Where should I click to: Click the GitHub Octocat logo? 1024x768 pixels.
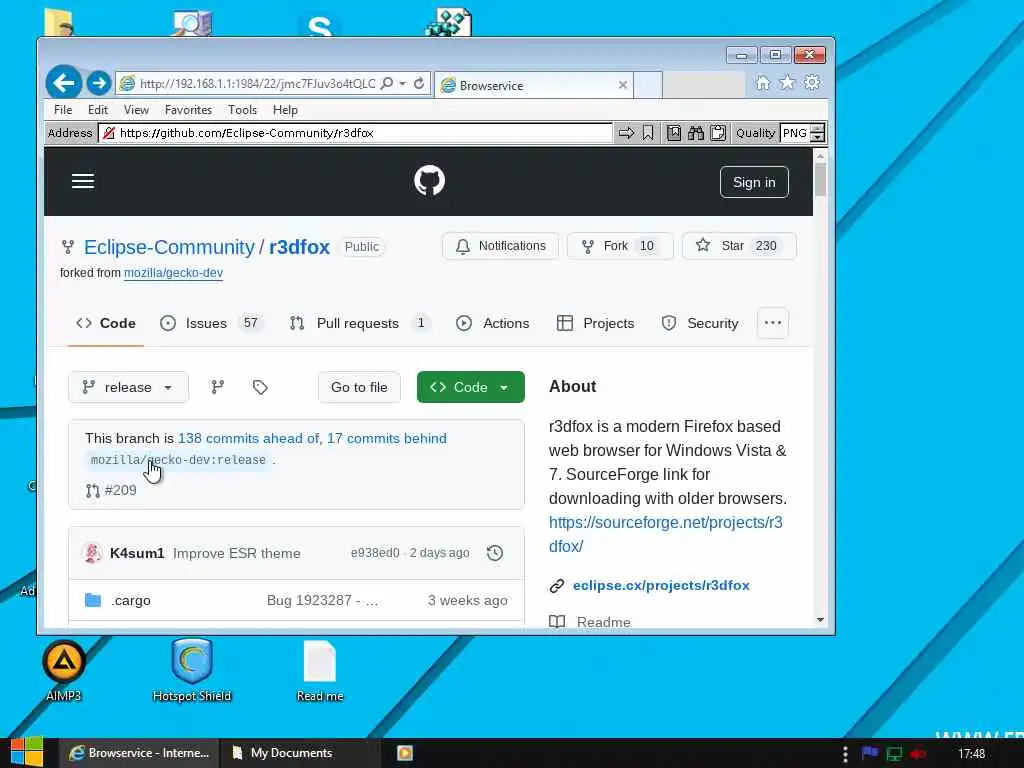click(429, 181)
